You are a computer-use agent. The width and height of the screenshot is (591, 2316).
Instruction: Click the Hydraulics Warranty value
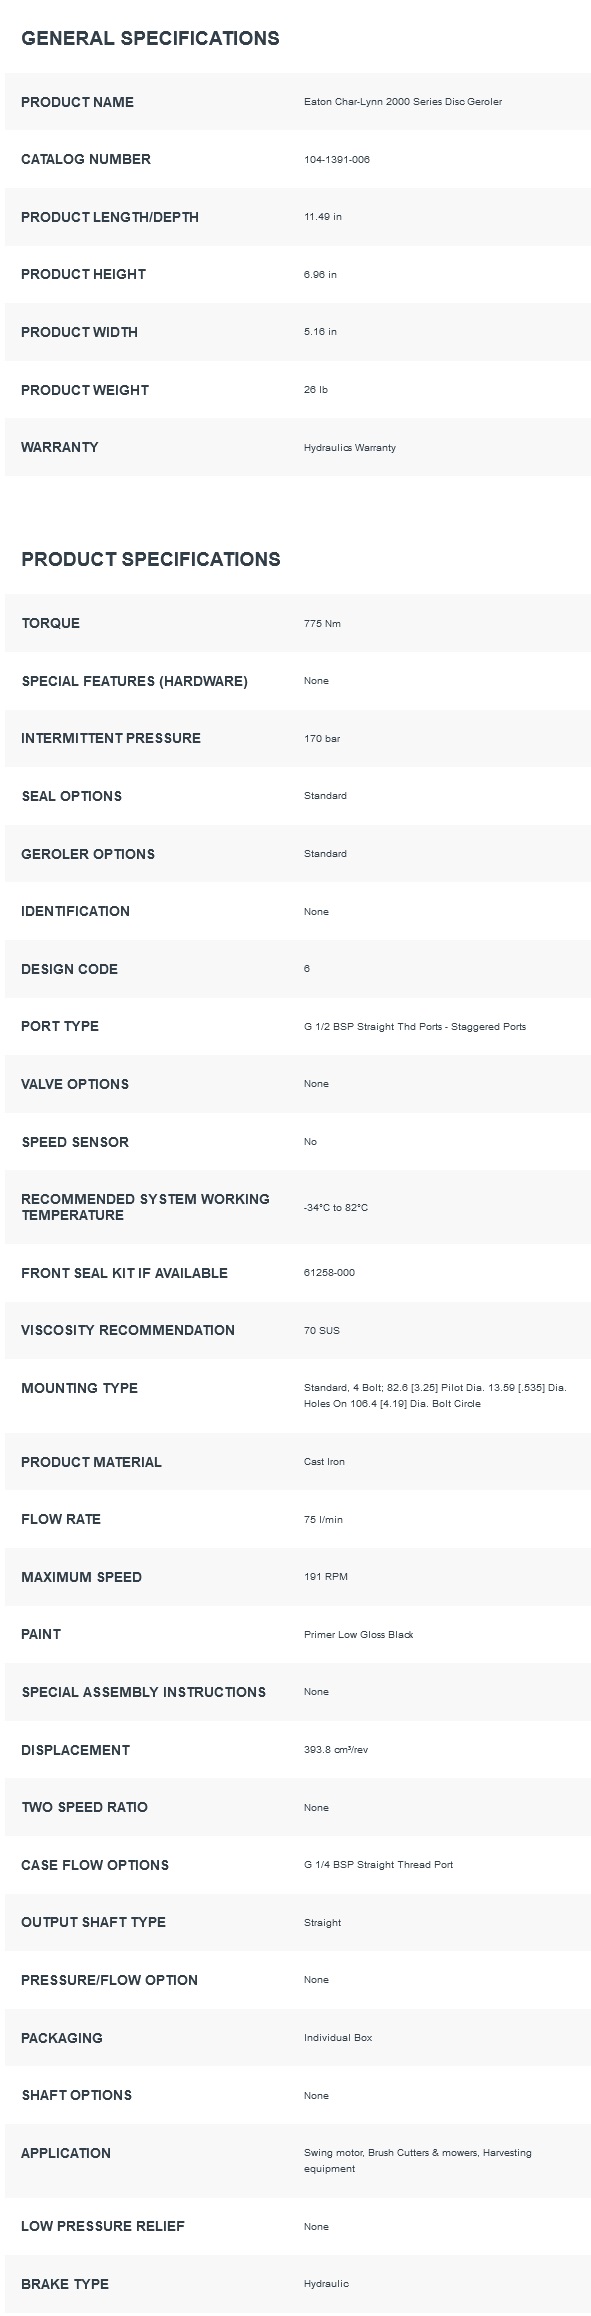[350, 447]
